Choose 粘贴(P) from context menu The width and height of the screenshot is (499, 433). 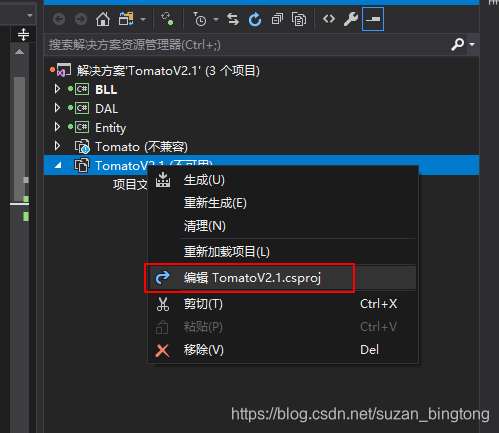pos(283,327)
